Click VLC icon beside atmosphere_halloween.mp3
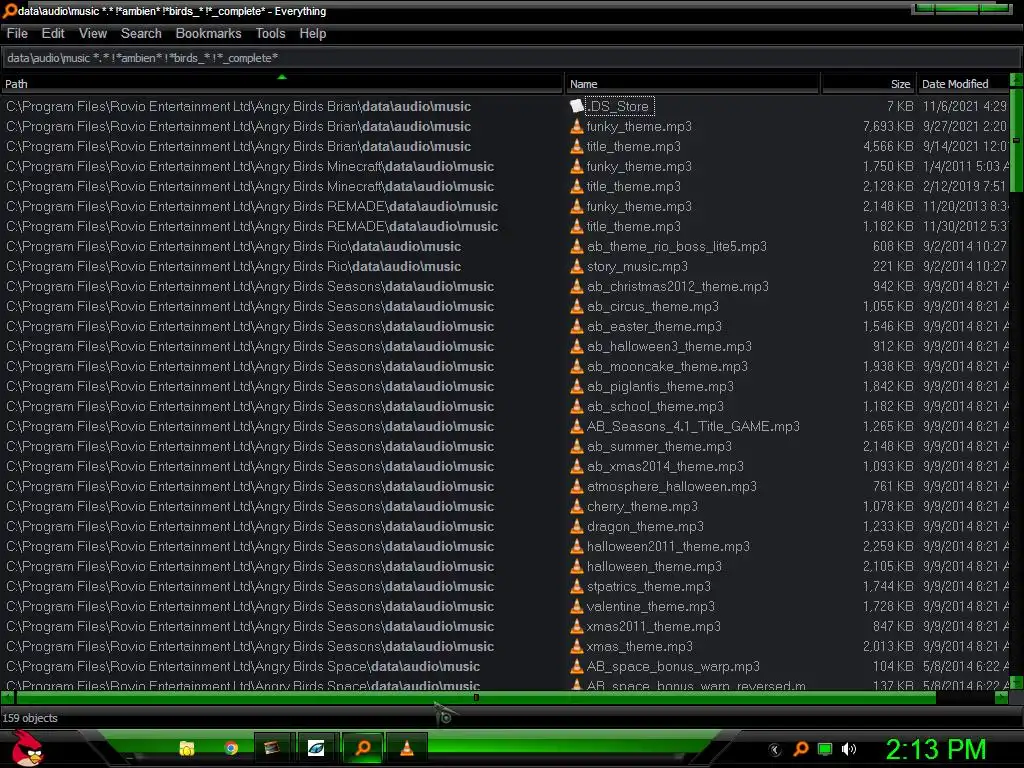1024x768 pixels. coord(576,486)
